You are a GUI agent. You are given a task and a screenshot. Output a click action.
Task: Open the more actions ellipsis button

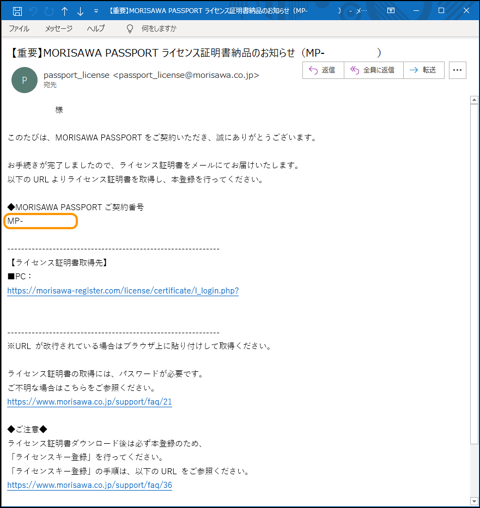(457, 70)
